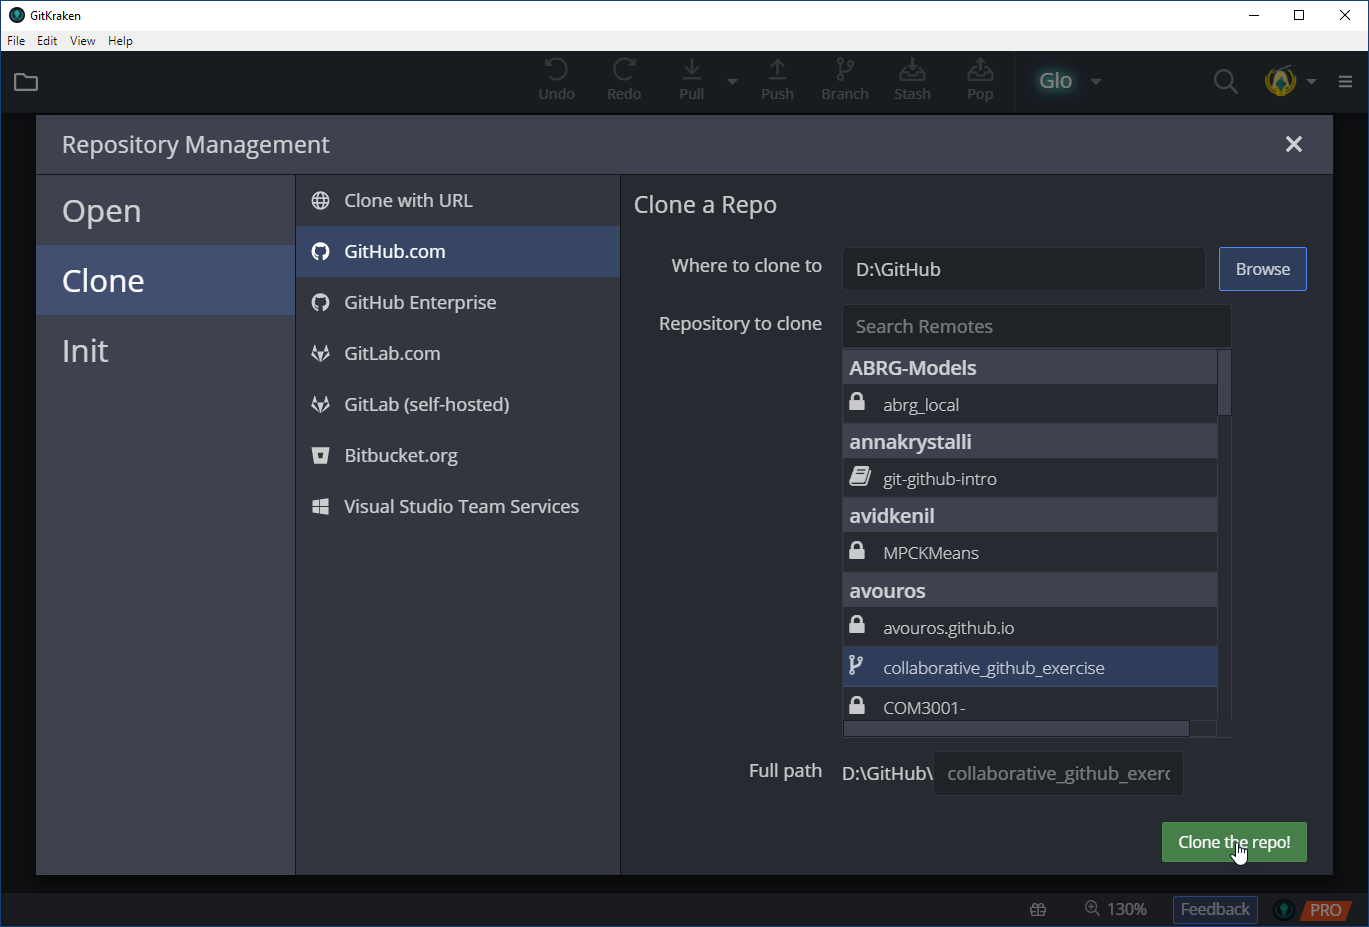This screenshot has width=1369, height=927.
Task: Click the Where to clone to field
Action: [1023, 269]
